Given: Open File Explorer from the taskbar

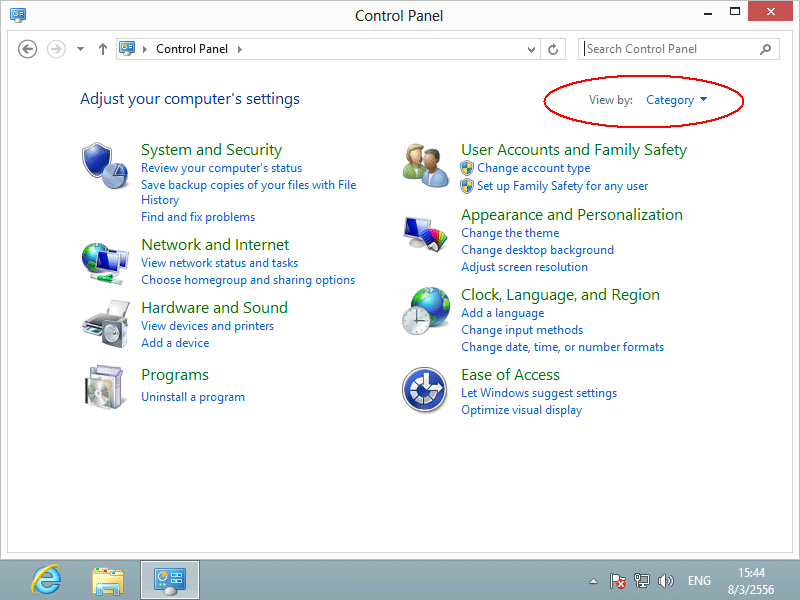Looking at the screenshot, I should [108, 581].
